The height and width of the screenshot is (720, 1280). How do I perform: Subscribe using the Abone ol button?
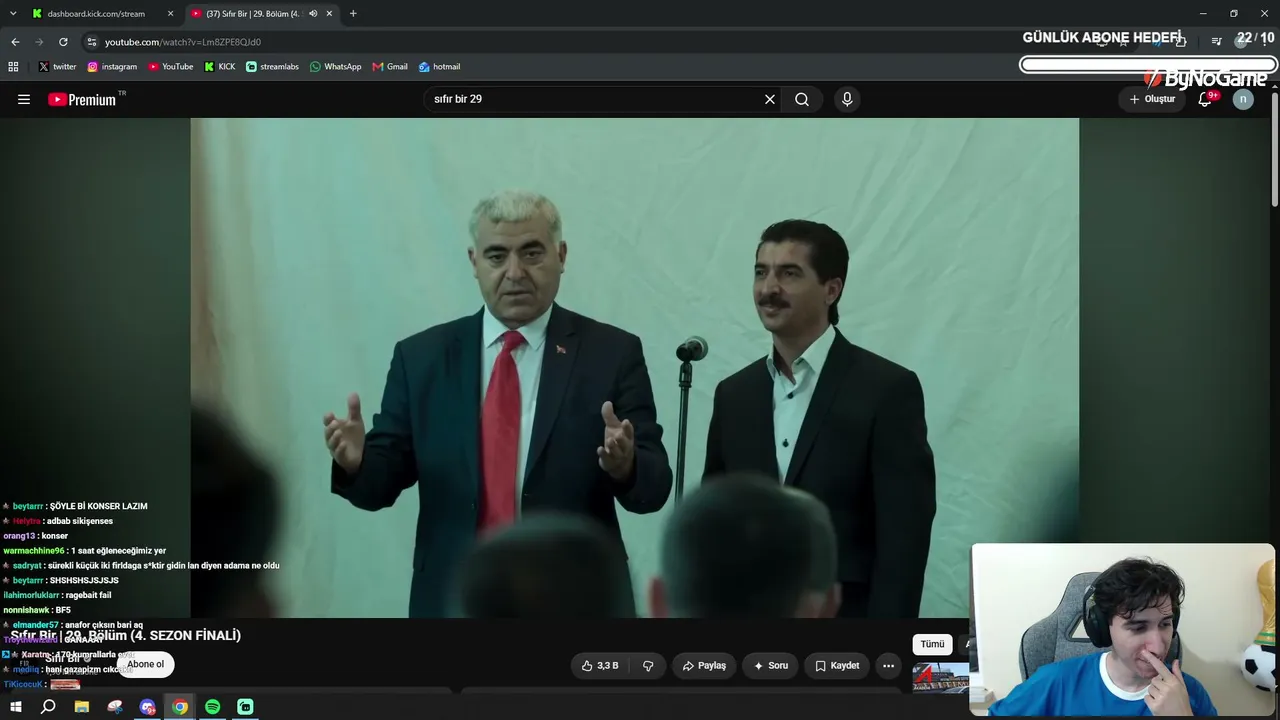click(x=145, y=664)
